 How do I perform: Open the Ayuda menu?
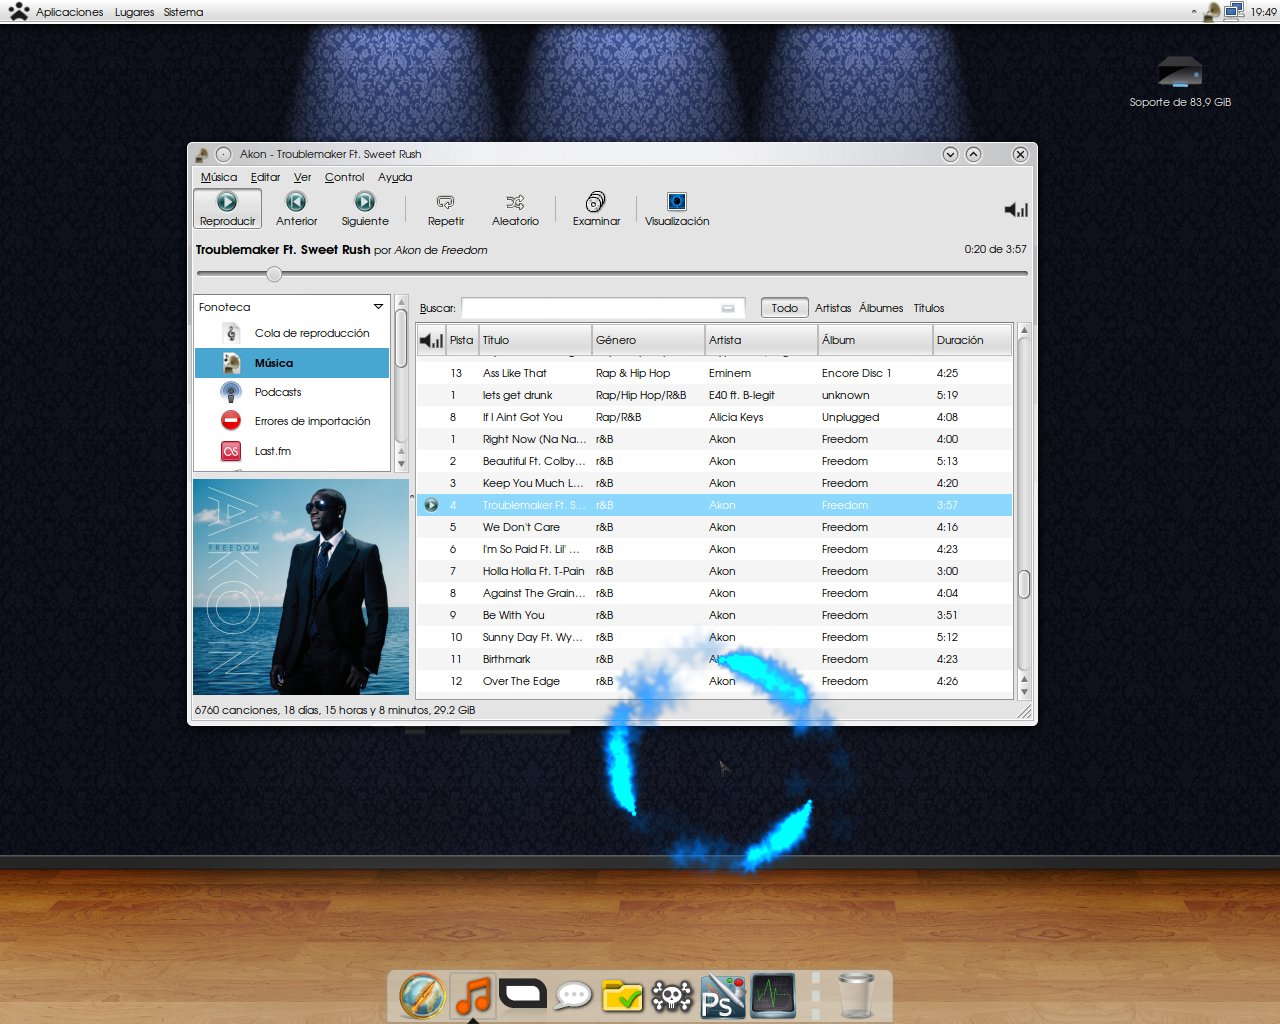point(395,177)
